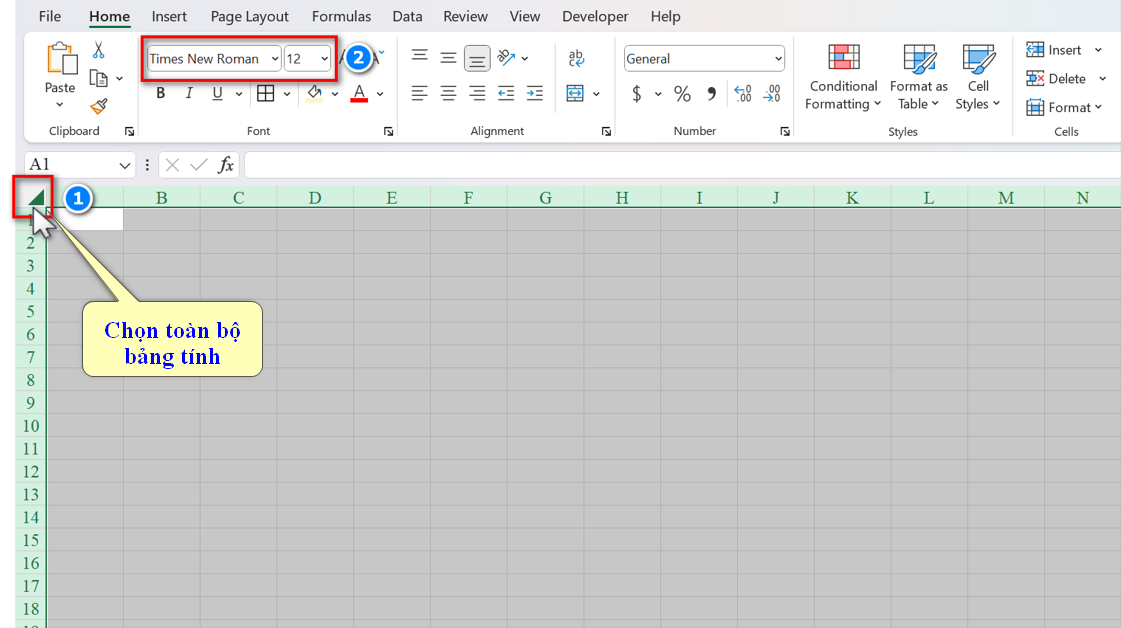Image resolution: width=1121 pixels, height=628 pixels.
Task: Toggle Bold formatting
Action: (160, 94)
